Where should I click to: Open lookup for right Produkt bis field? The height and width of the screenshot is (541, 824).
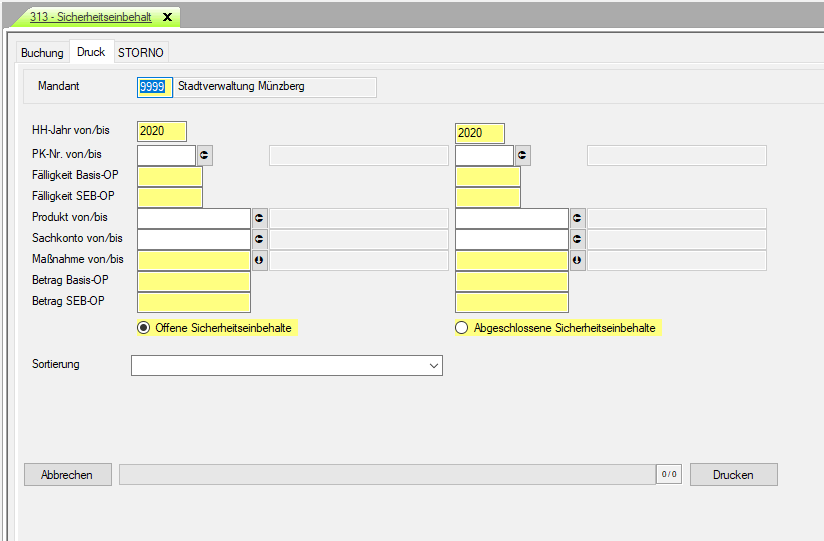pyautogui.click(x=578, y=218)
